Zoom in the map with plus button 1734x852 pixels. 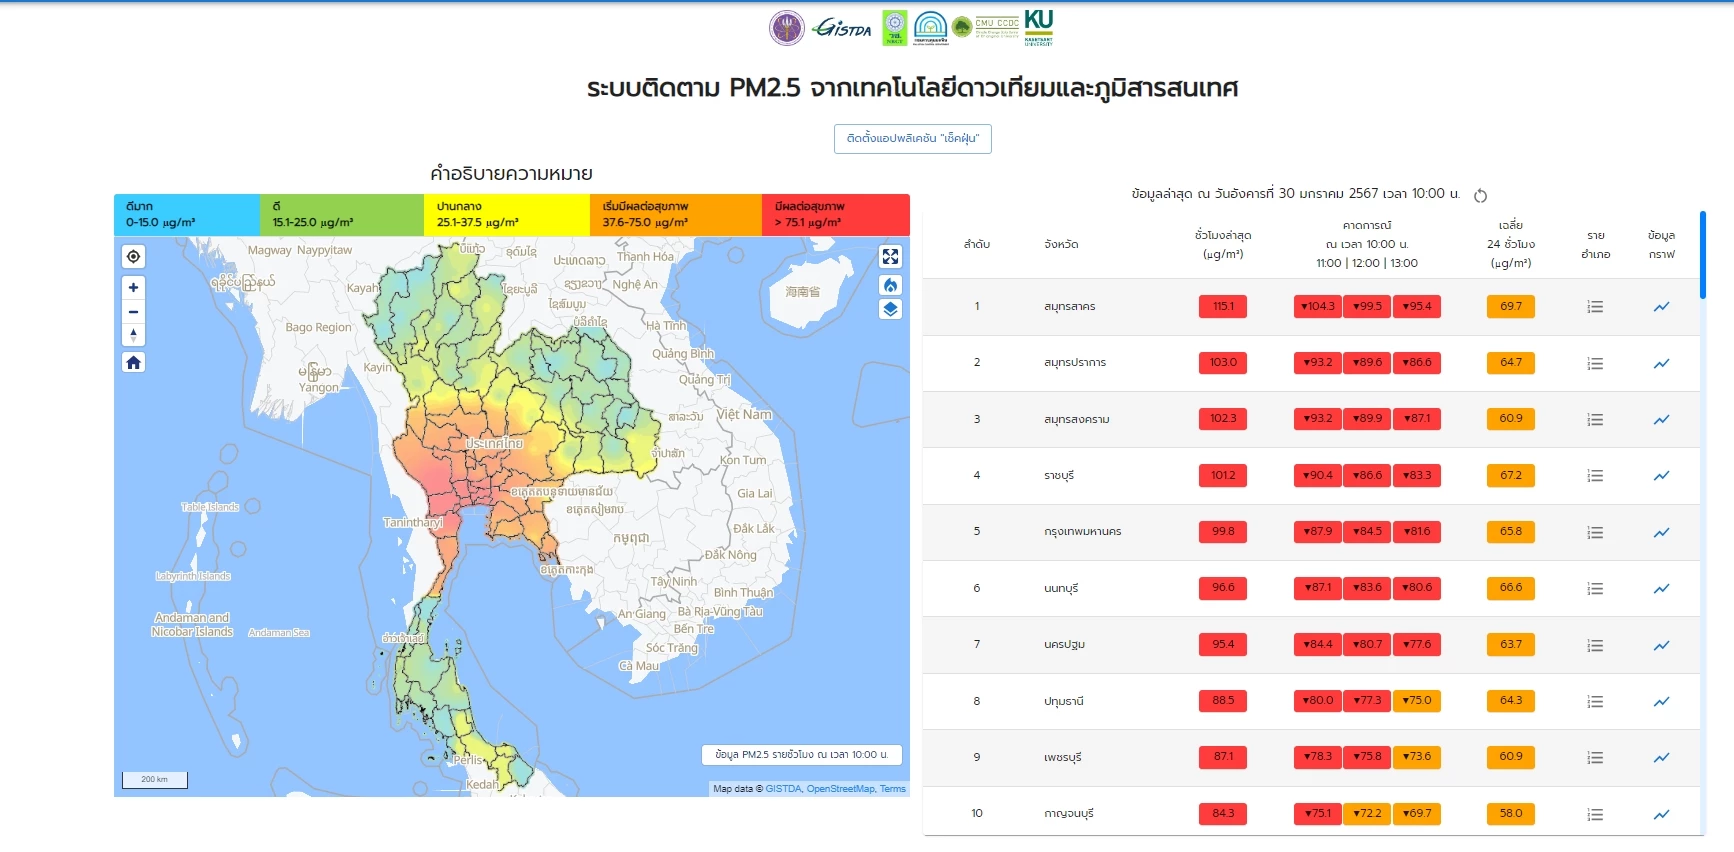[x=133, y=287]
